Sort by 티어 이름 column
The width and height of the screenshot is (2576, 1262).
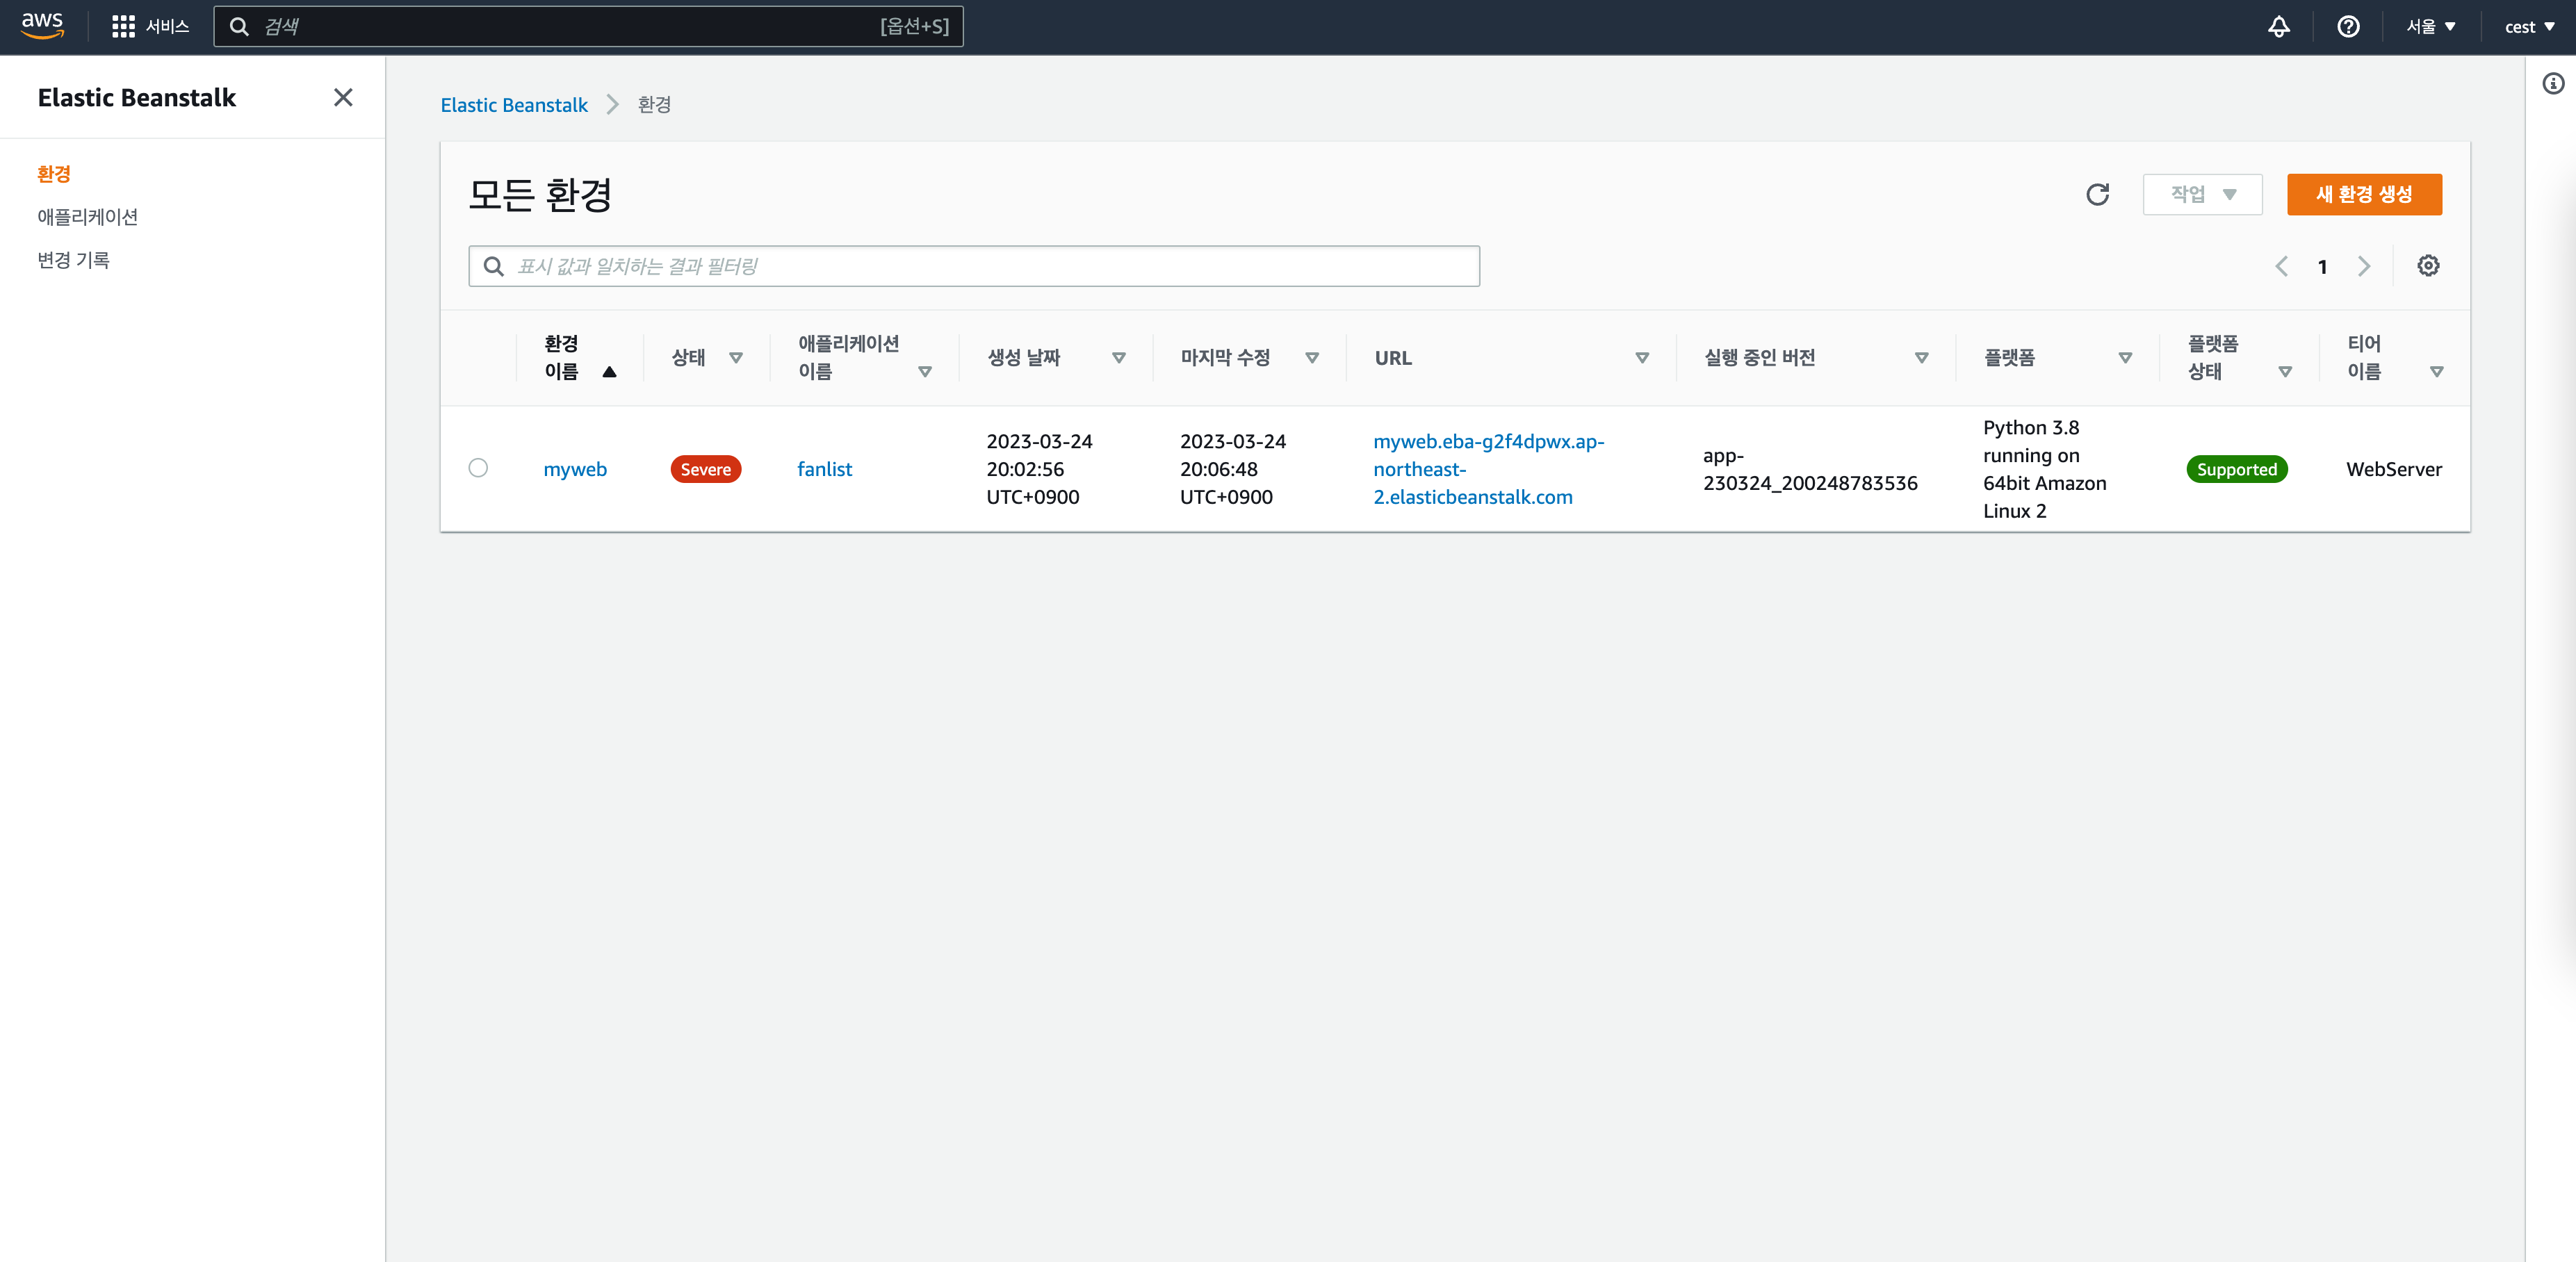2437,372
